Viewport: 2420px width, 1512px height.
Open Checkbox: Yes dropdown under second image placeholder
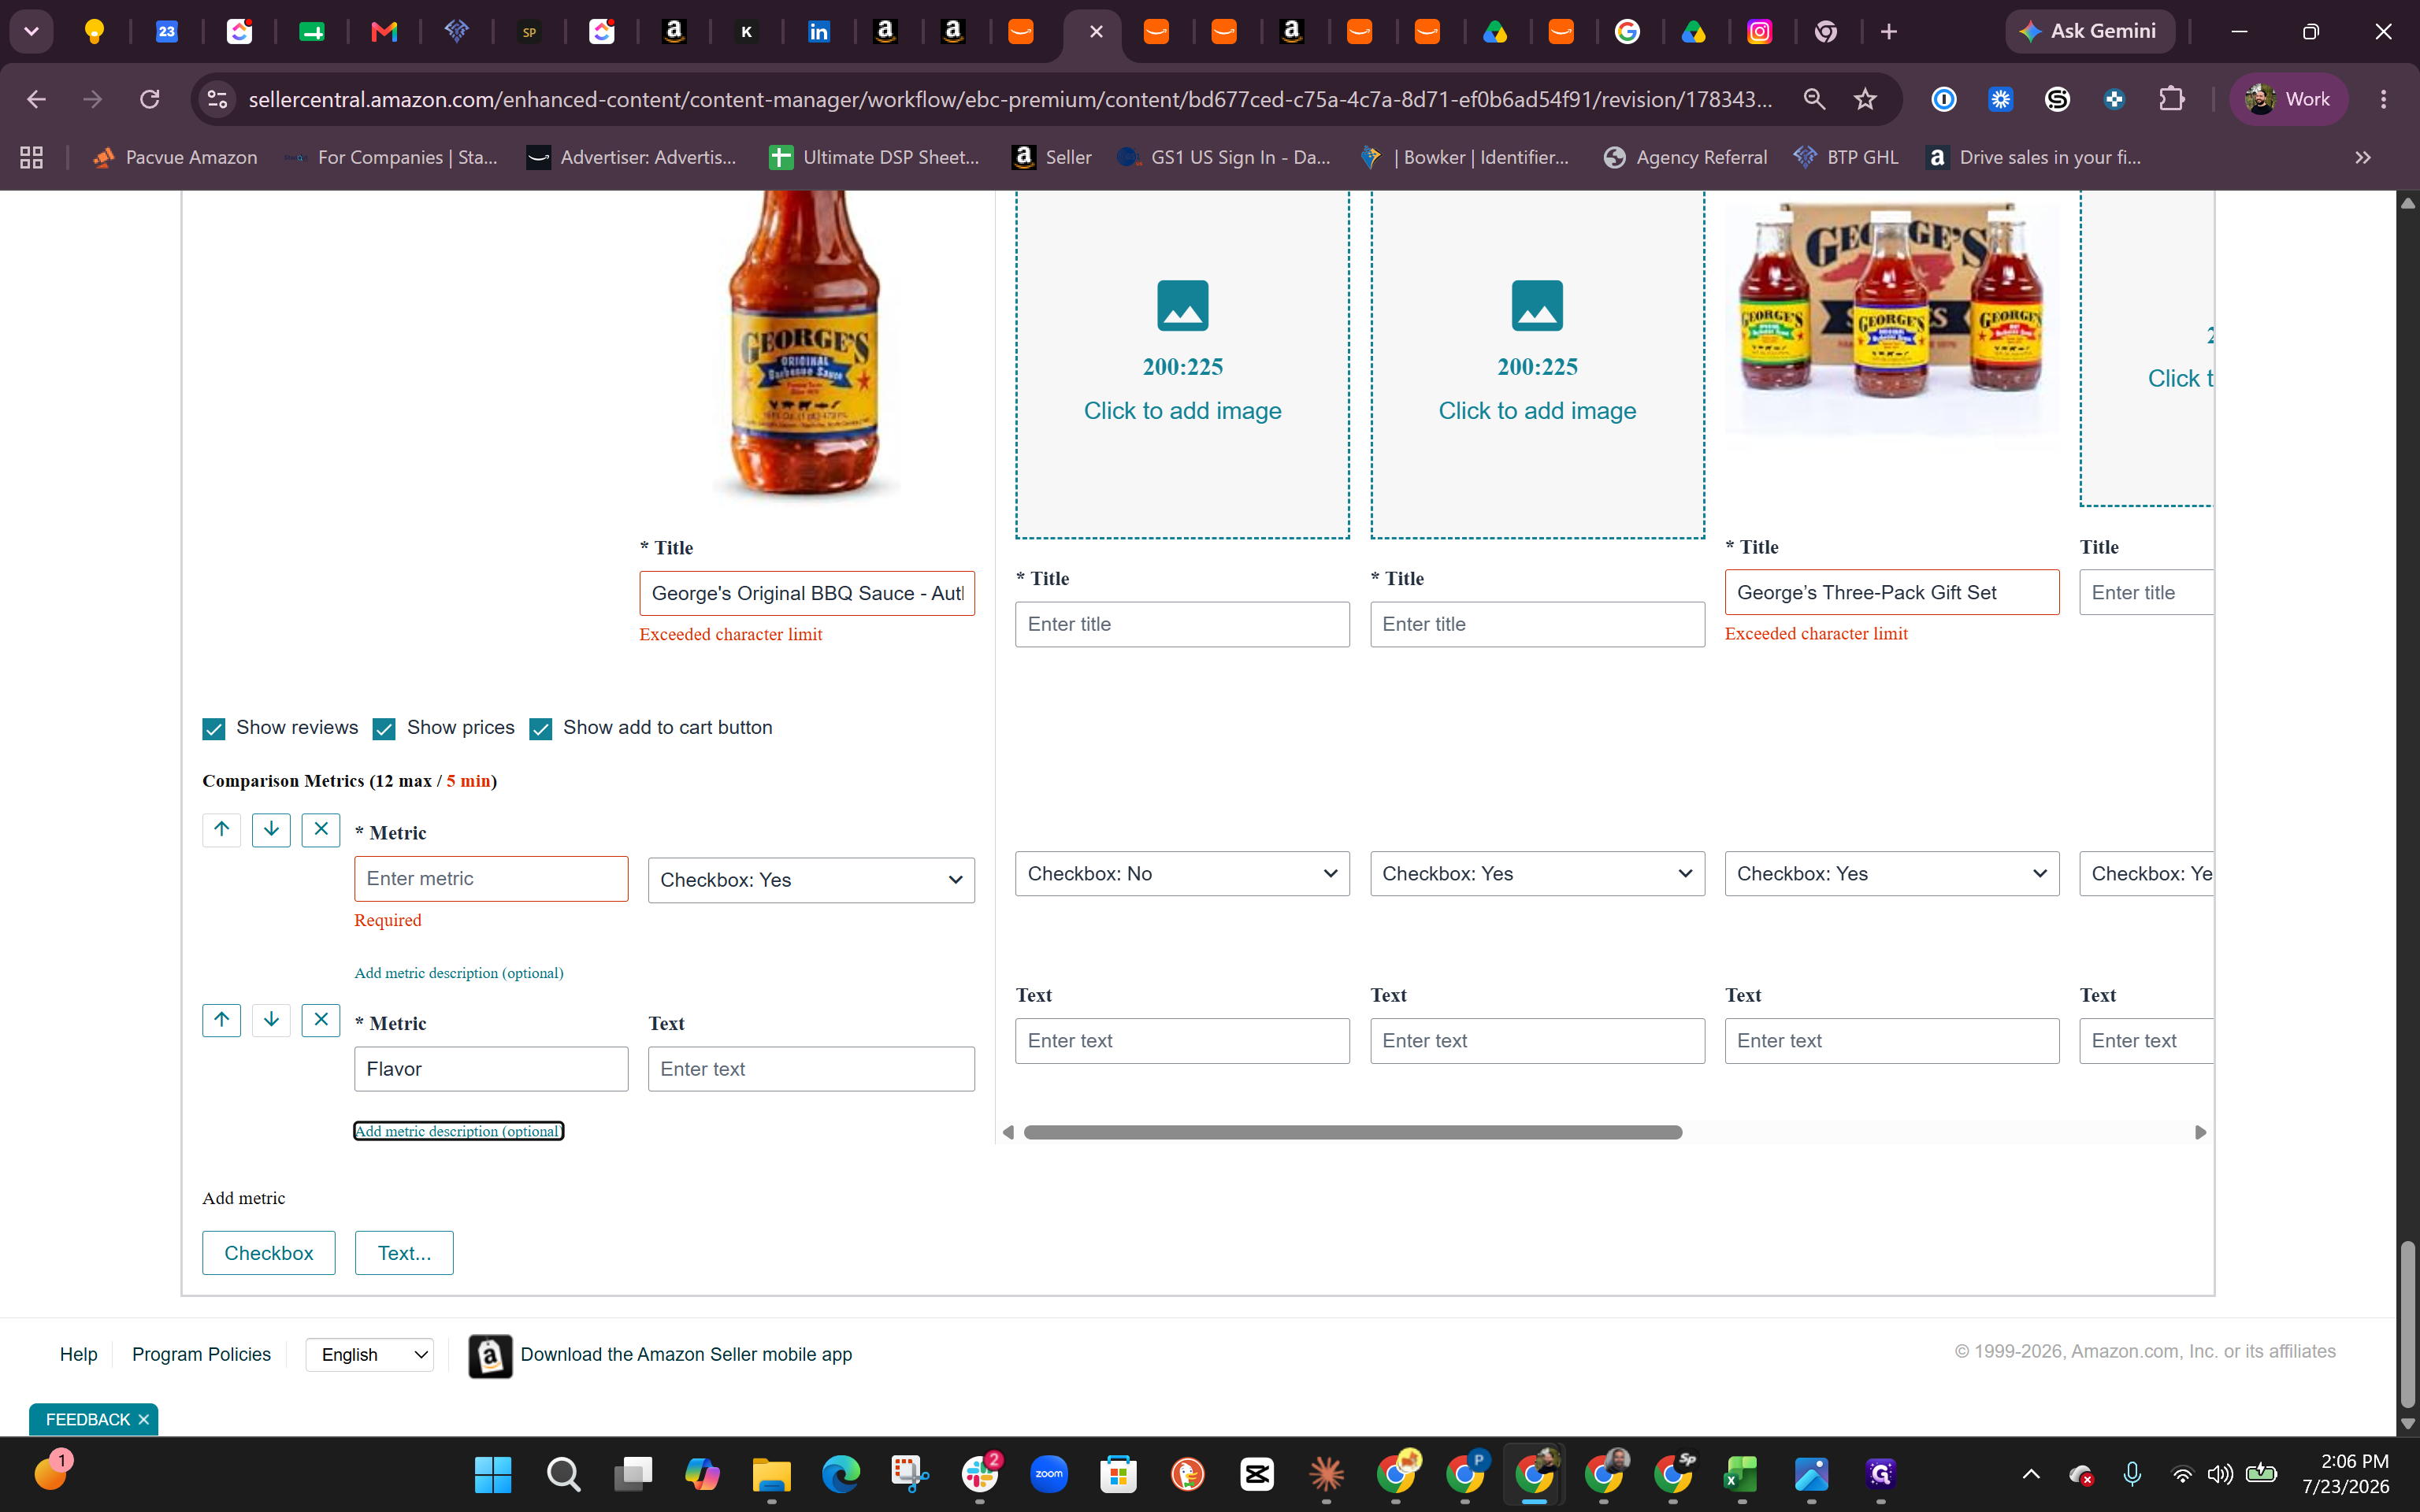(x=1537, y=874)
